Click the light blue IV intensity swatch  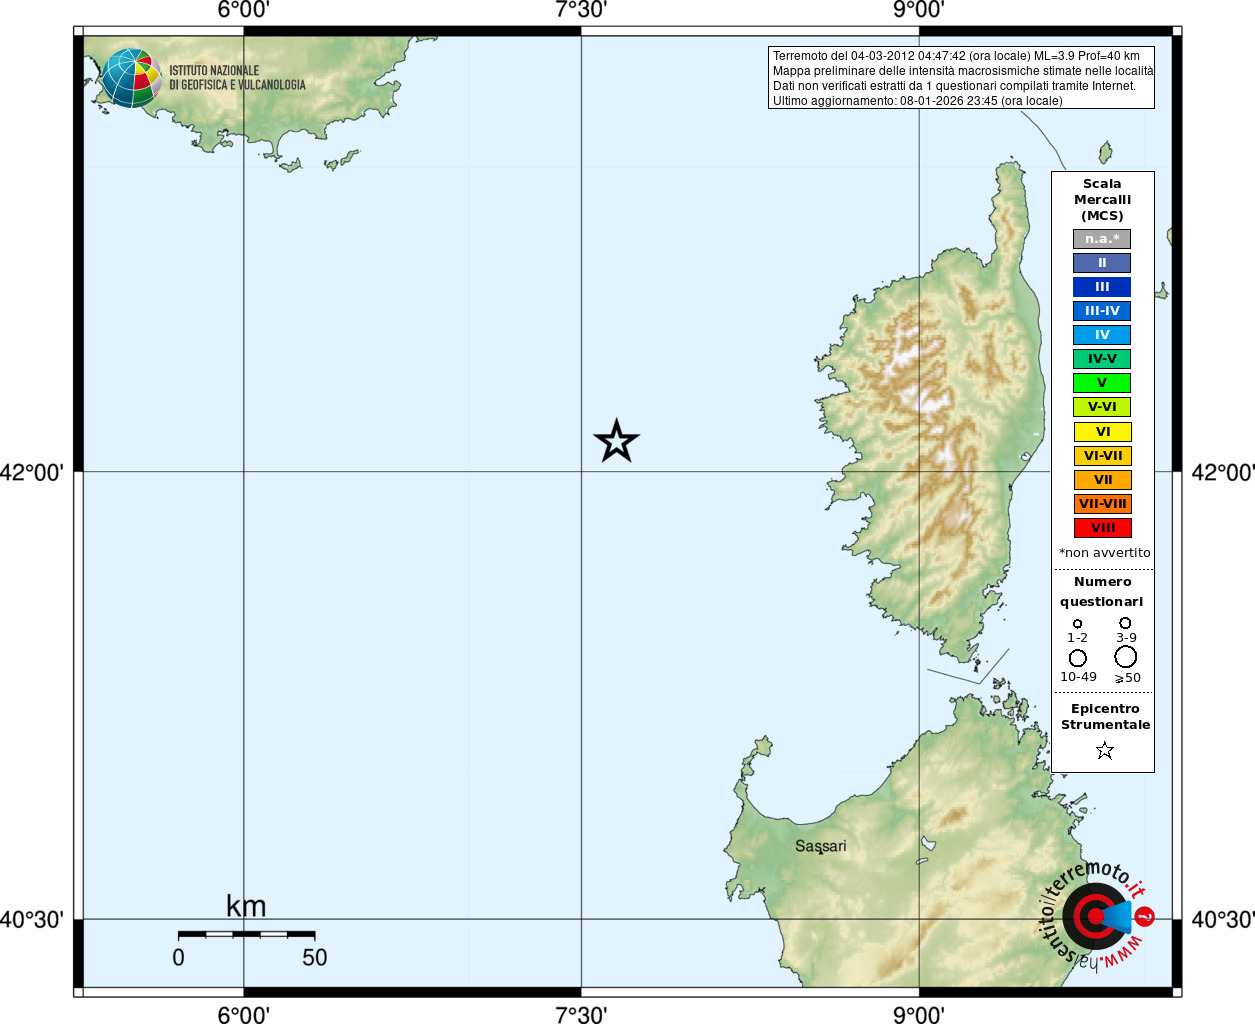click(x=1102, y=335)
